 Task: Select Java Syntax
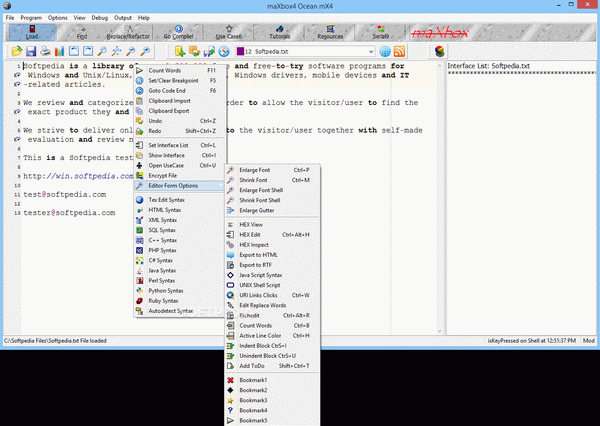(x=180, y=271)
